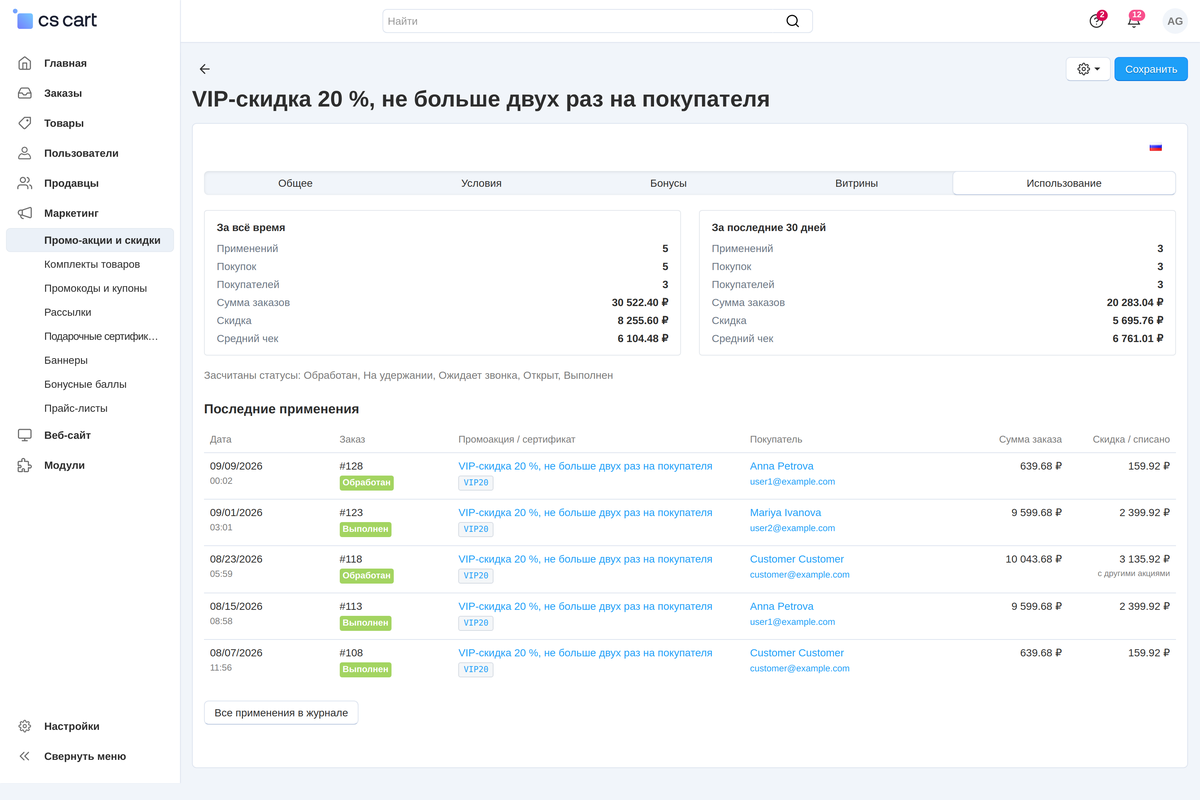Click the back arrow icon
The width and height of the screenshot is (1200, 800).
point(205,69)
